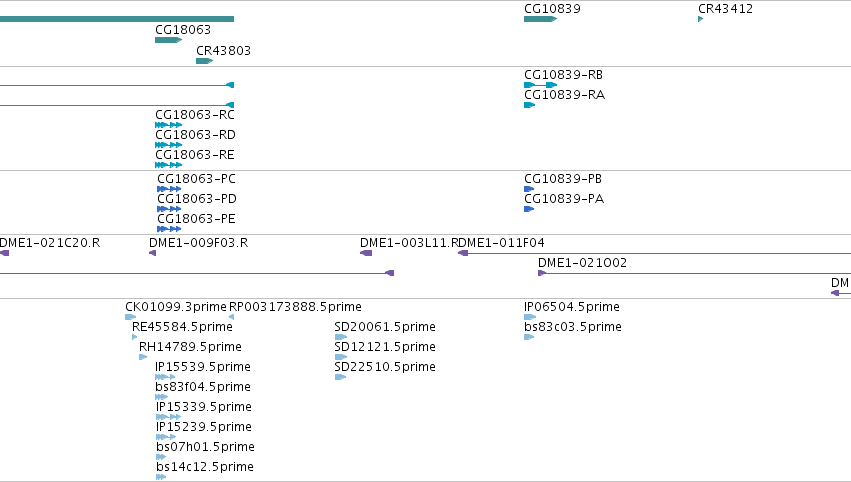The image size is (851, 482).
Task: Click the bs14c12.5prime EST arrows
Action: click(161, 477)
